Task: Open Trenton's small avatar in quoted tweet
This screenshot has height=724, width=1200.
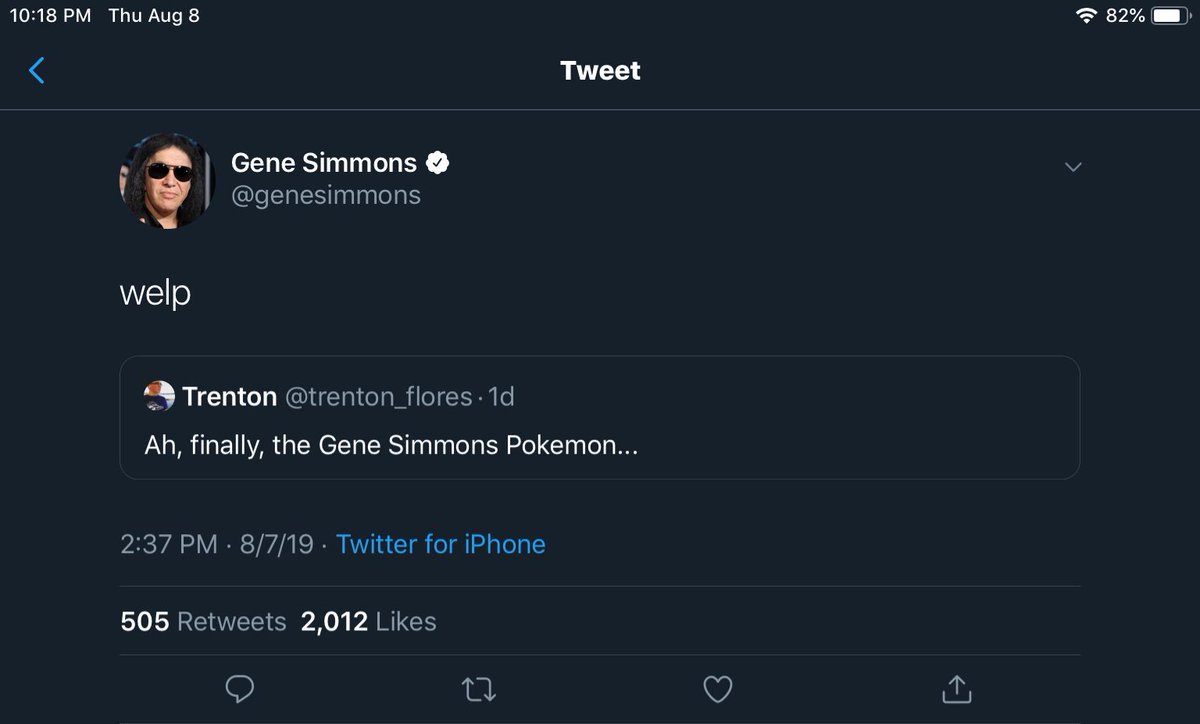Action: point(159,396)
